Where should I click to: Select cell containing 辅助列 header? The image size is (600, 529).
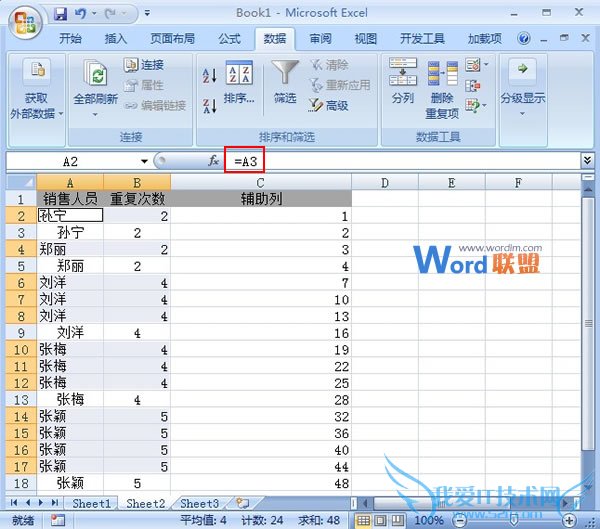[x=261, y=199]
